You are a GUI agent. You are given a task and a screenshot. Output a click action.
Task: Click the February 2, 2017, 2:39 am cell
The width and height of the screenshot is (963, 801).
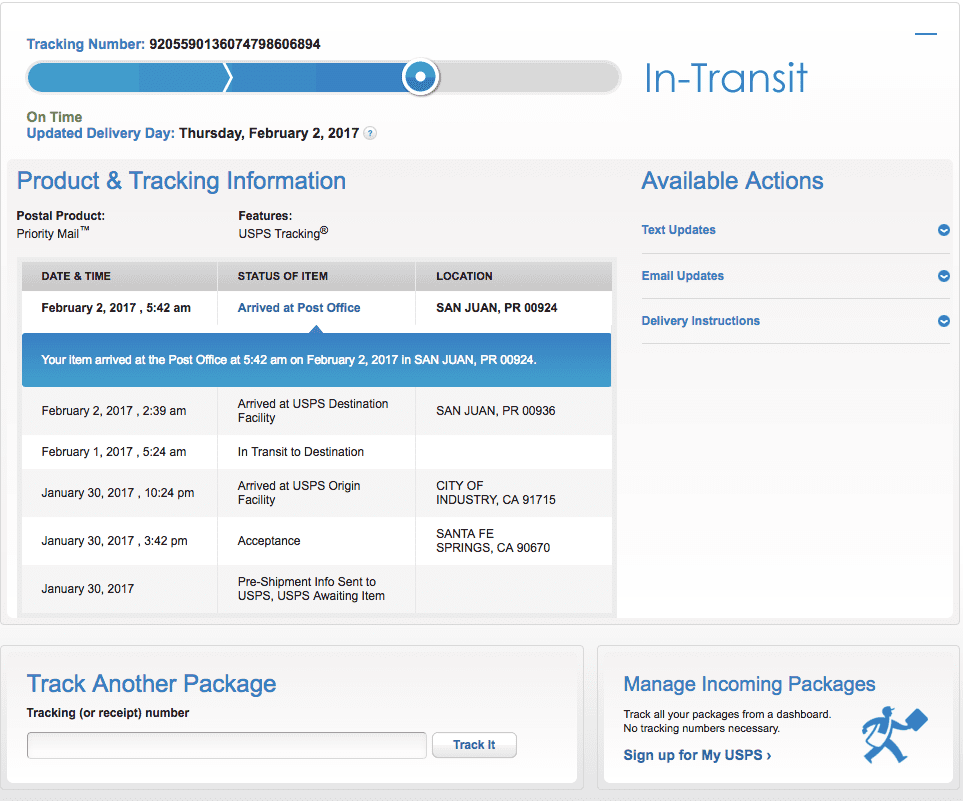114,411
